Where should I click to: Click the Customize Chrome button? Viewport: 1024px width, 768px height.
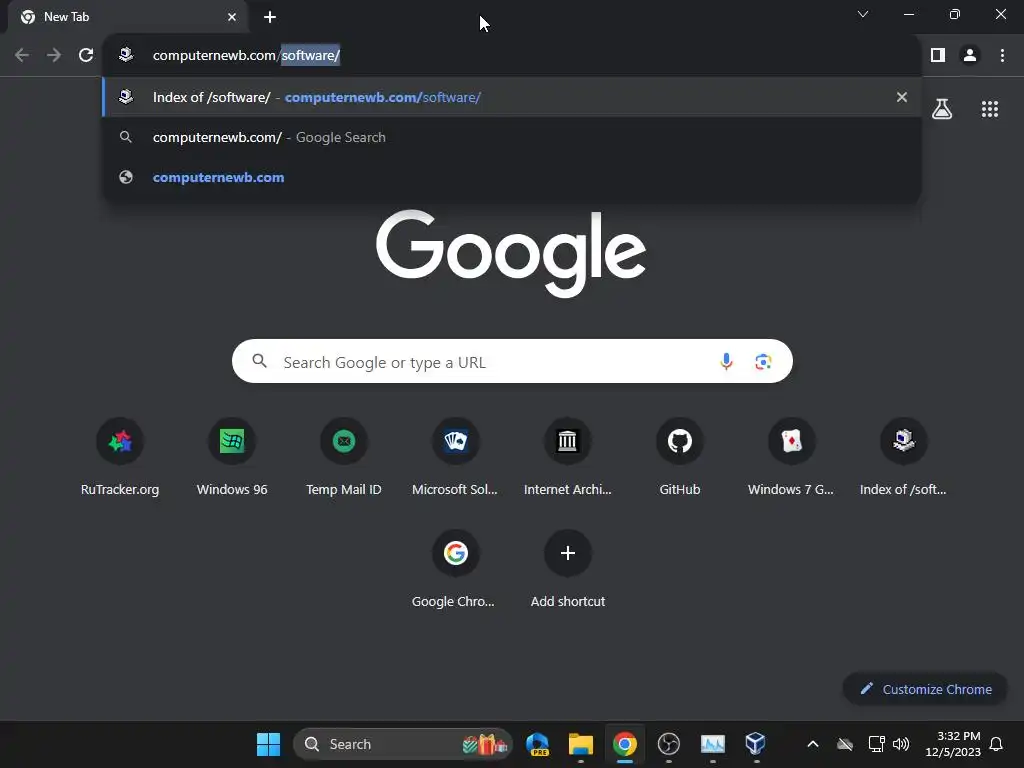[x=925, y=689]
